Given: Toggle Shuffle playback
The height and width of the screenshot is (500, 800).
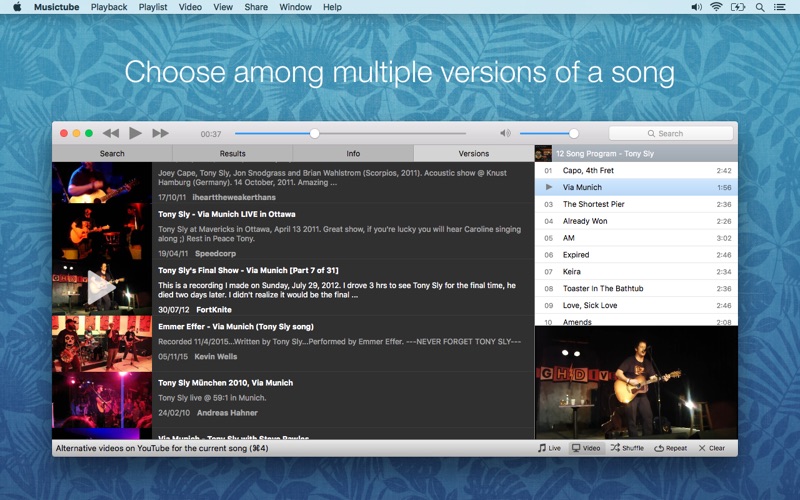Looking at the screenshot, I should (x=627, y=448).
